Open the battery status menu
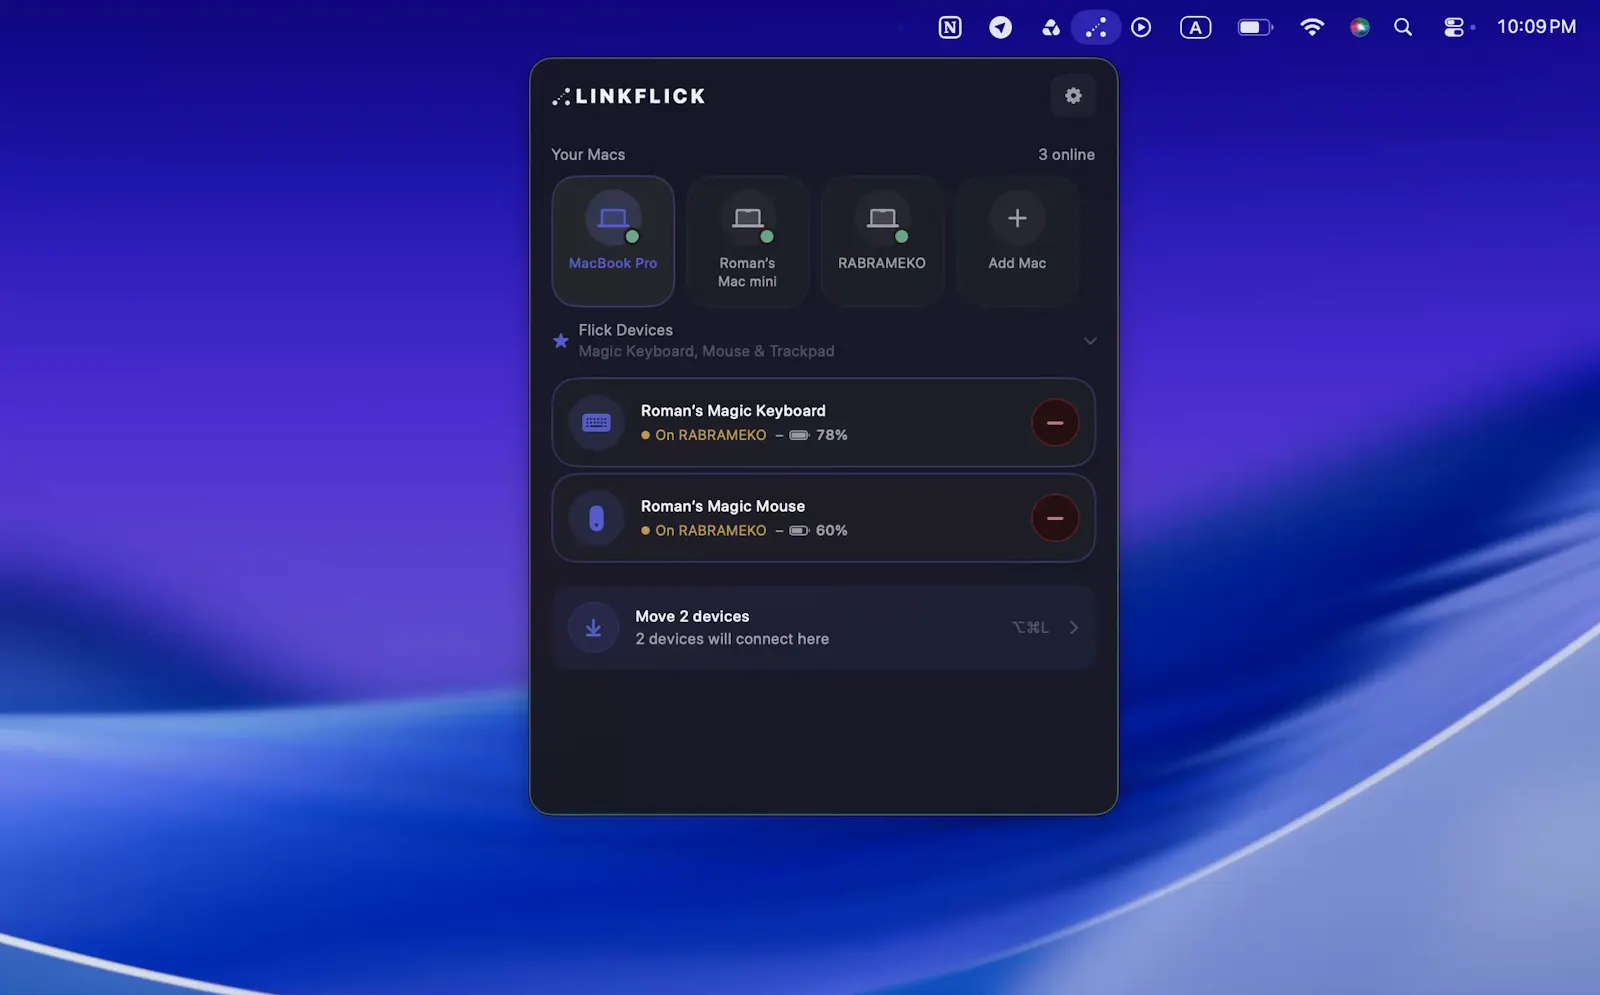The width and height of the screenshot is (1600, 995). point(1255,27)
